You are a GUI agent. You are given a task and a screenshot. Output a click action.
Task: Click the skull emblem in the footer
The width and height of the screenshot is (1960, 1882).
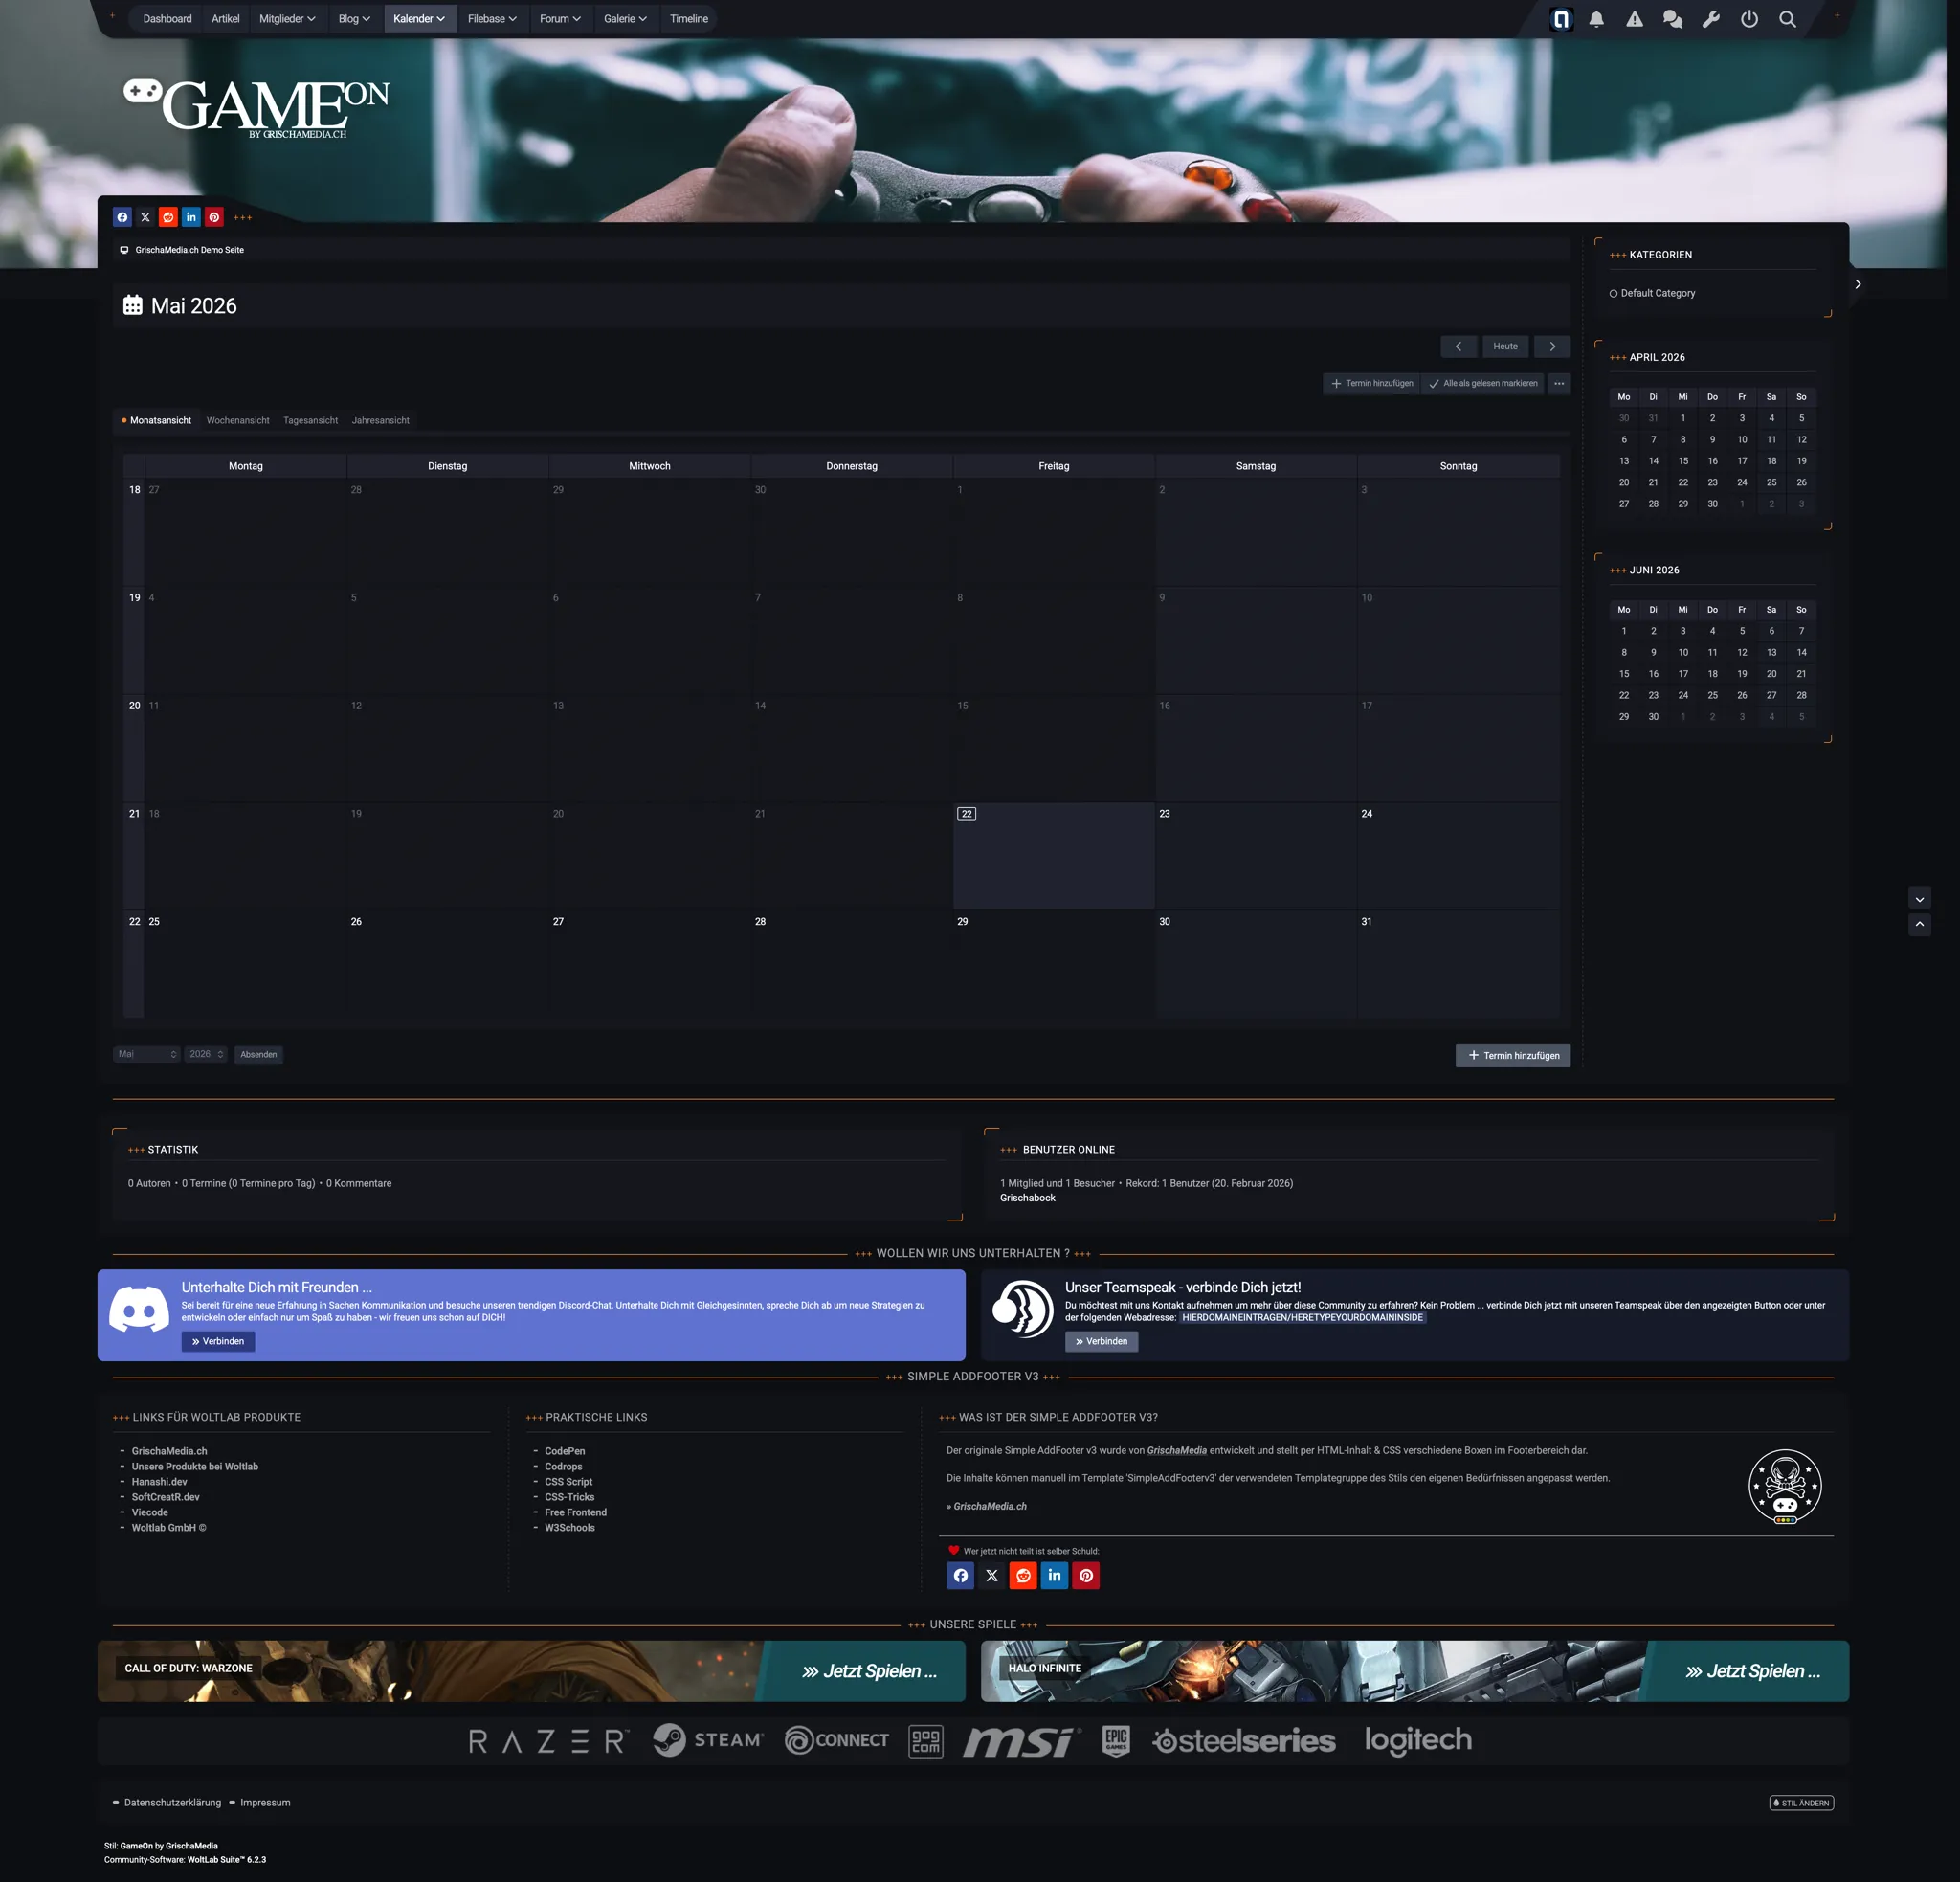tap(1785, 1486)
